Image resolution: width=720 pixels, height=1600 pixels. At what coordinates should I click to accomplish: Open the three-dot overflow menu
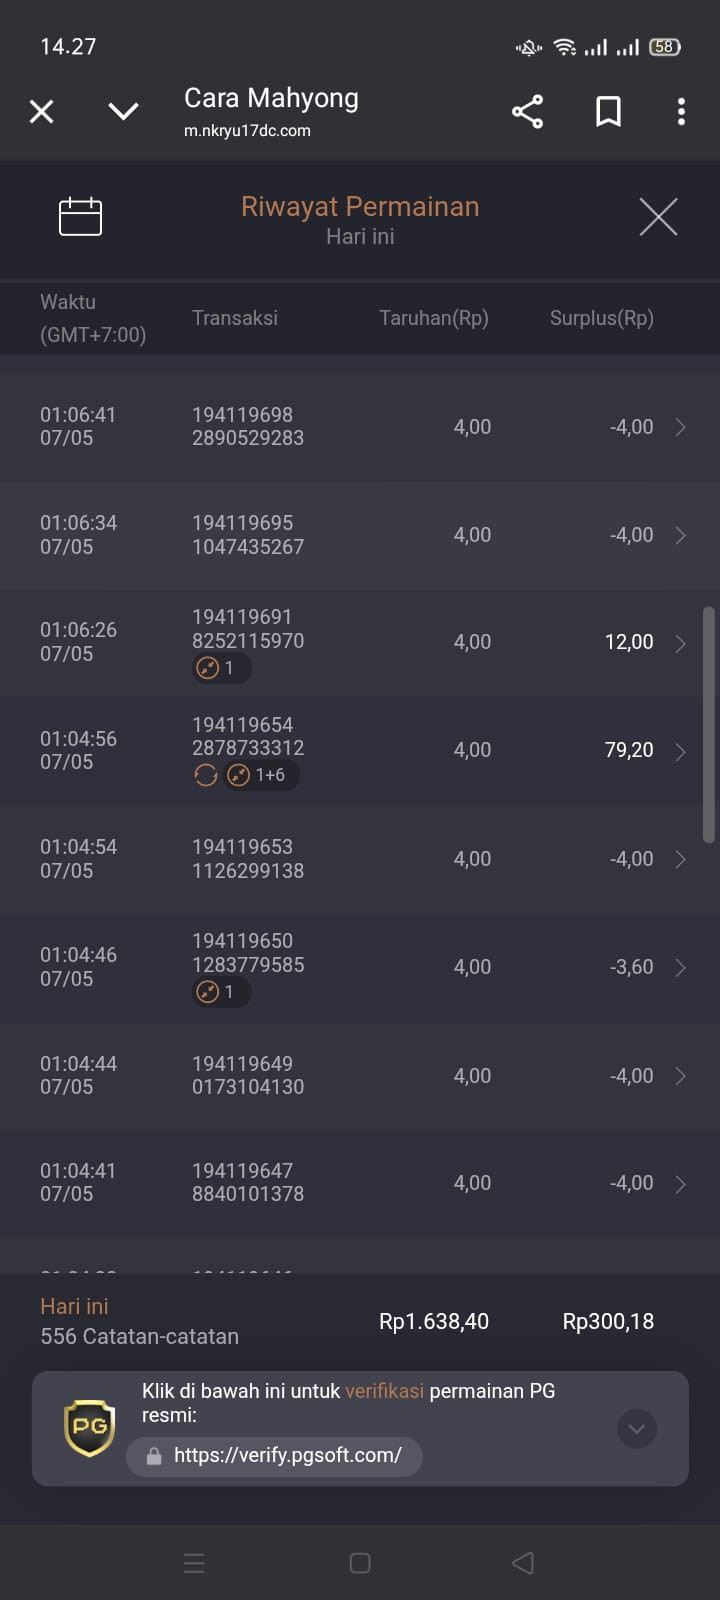coord(681,111)
